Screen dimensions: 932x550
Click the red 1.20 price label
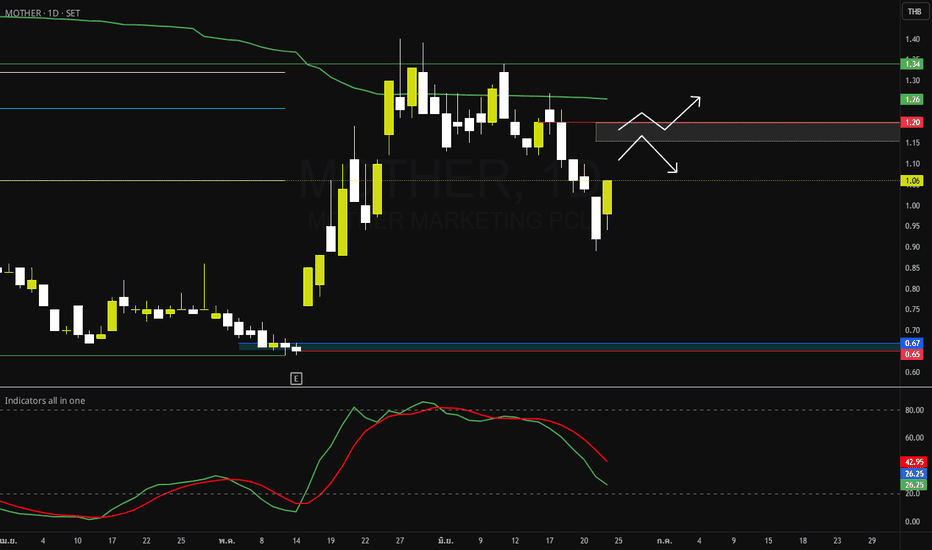pos(912,122)
